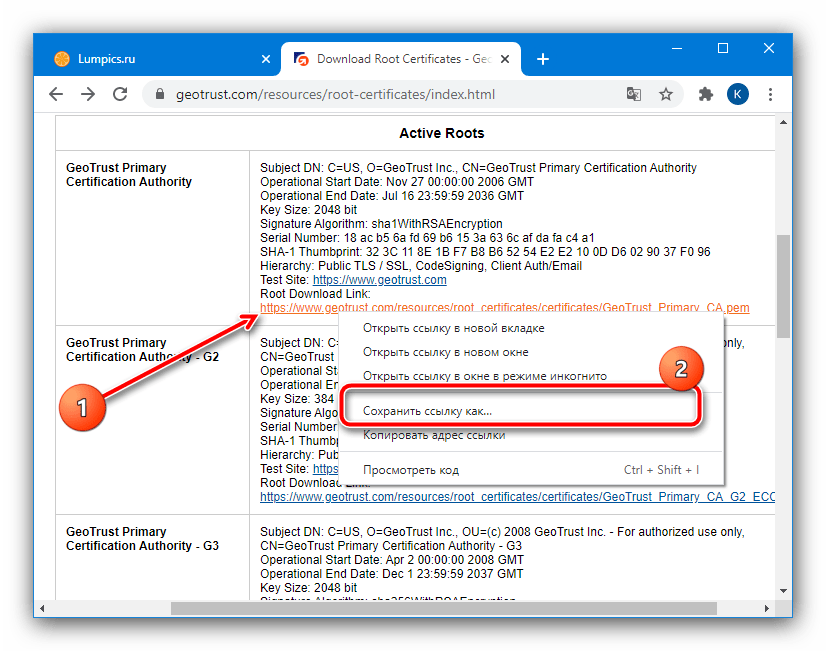
Task: Select "Сохранить ссылку как..." menu item
Action: coord(427,411)
